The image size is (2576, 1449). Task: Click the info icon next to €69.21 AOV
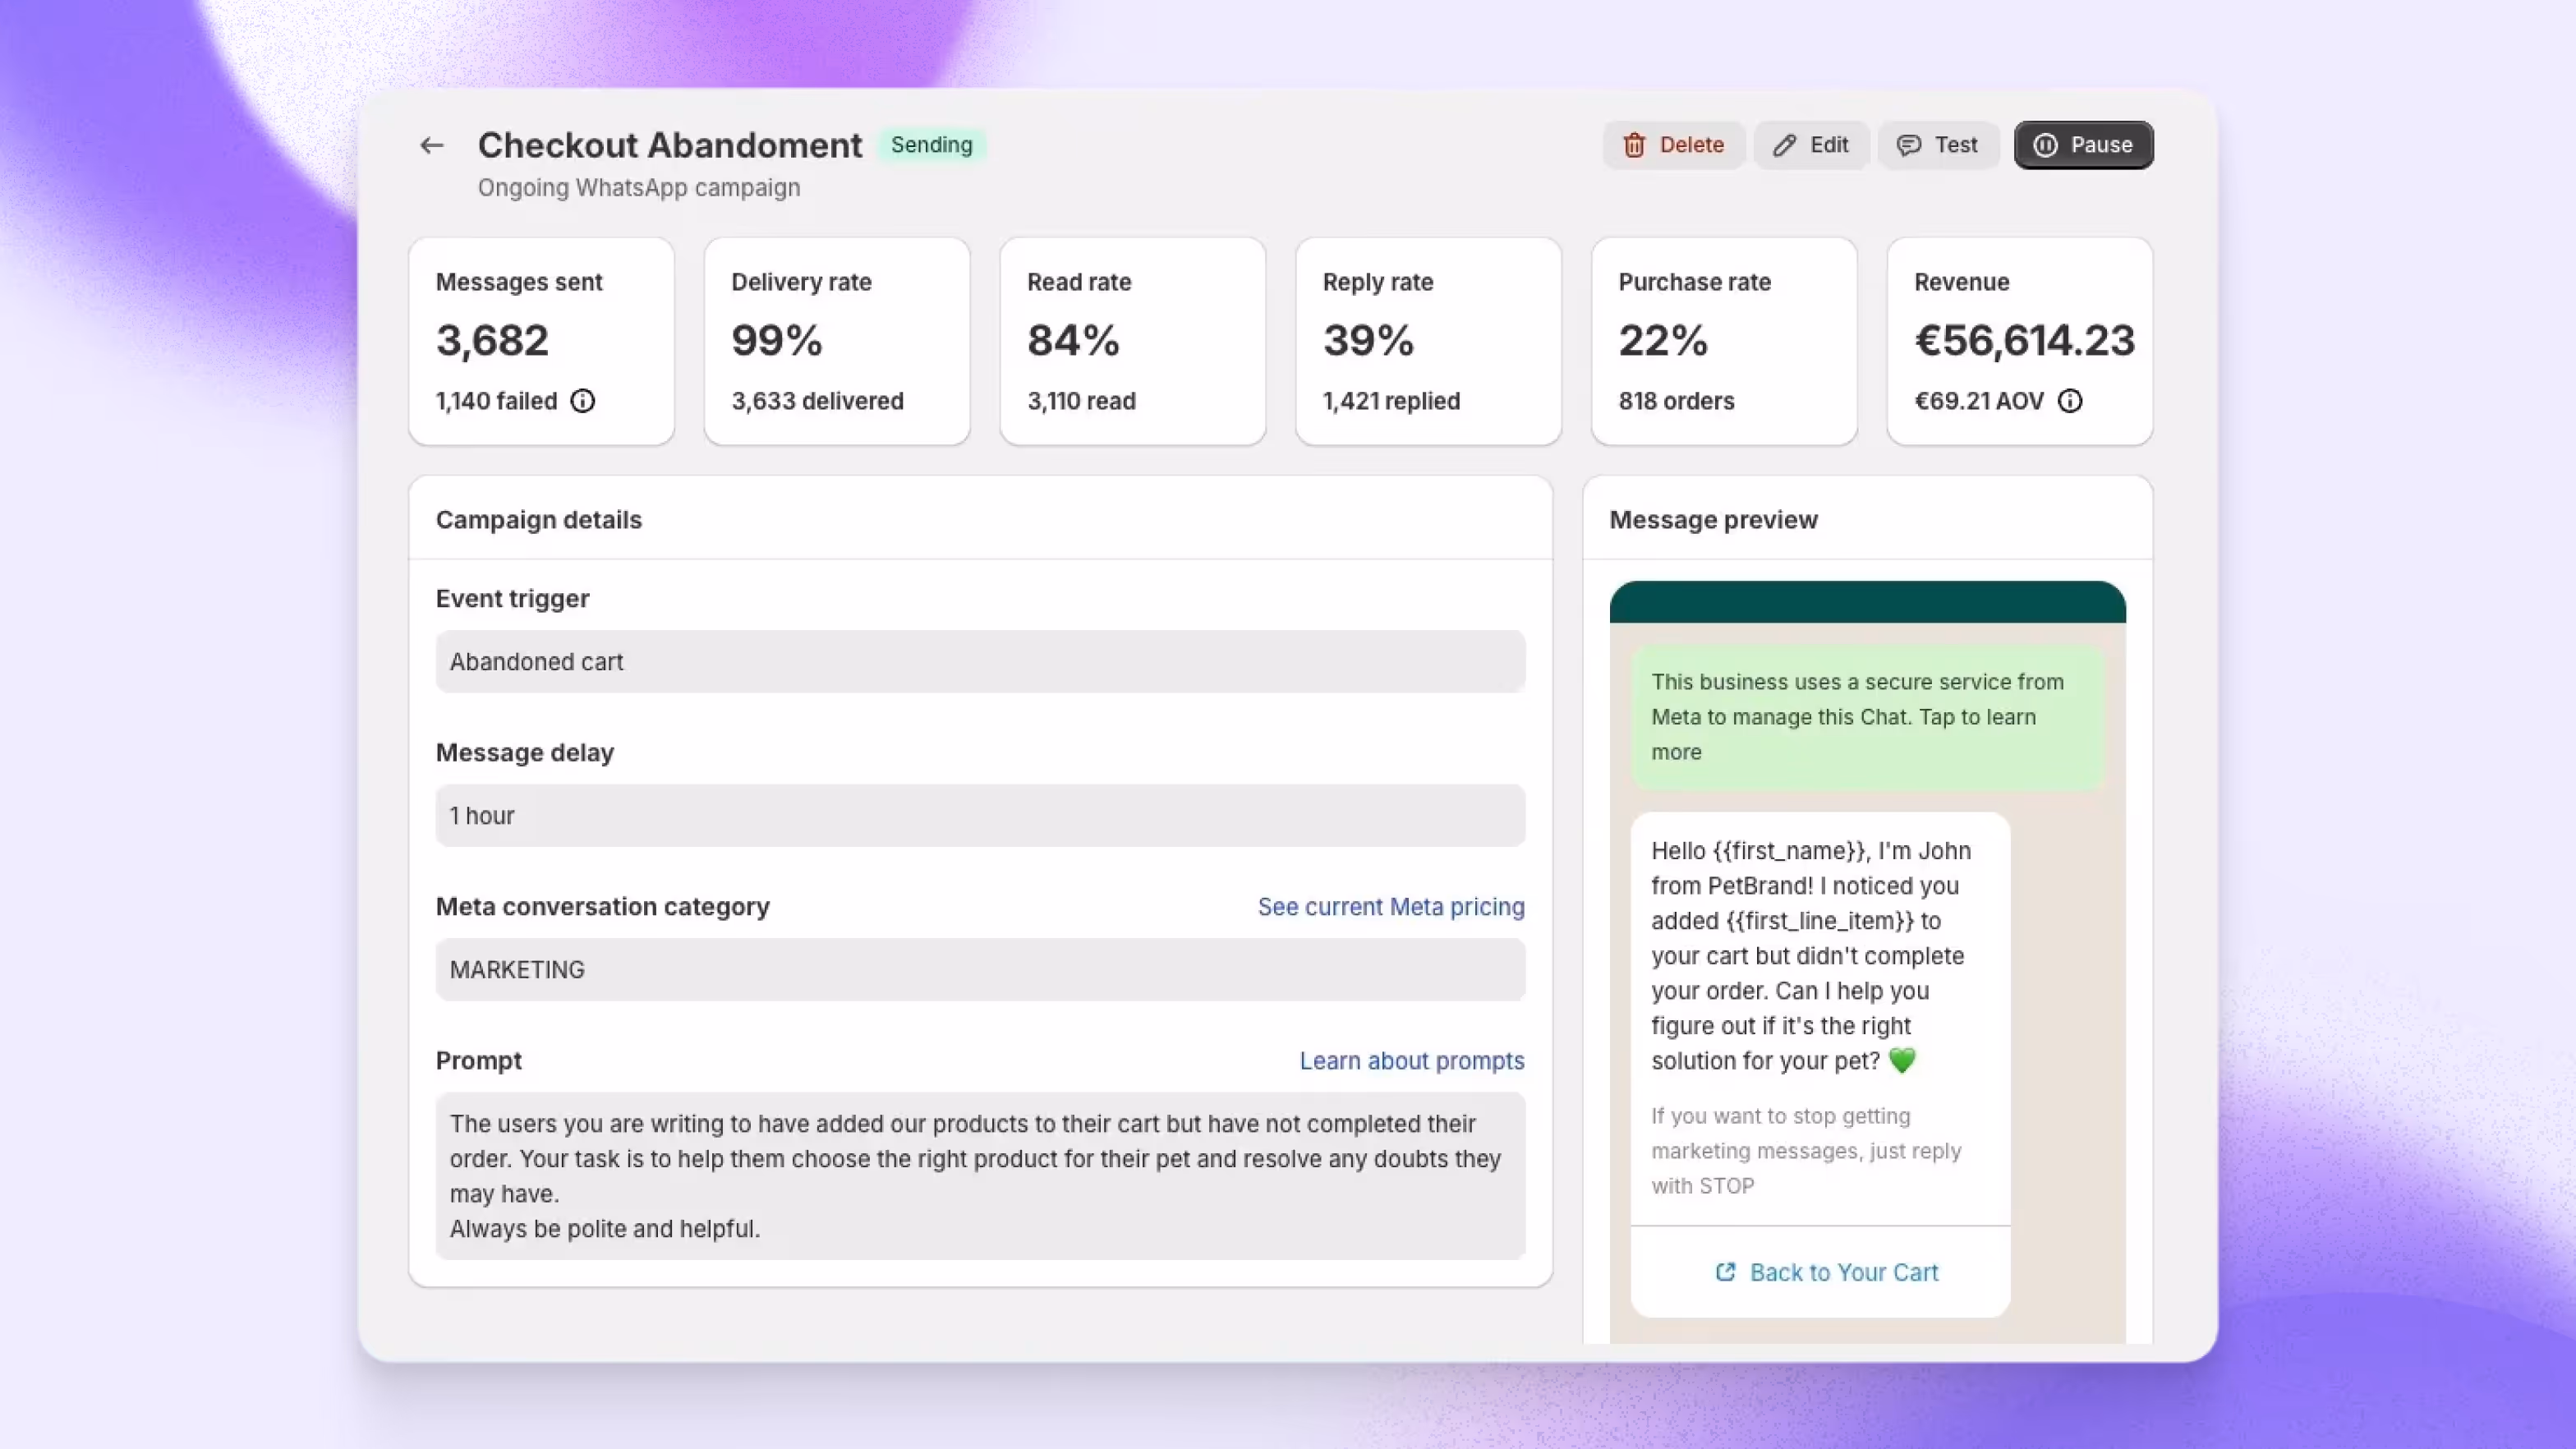click(2070, 401)
